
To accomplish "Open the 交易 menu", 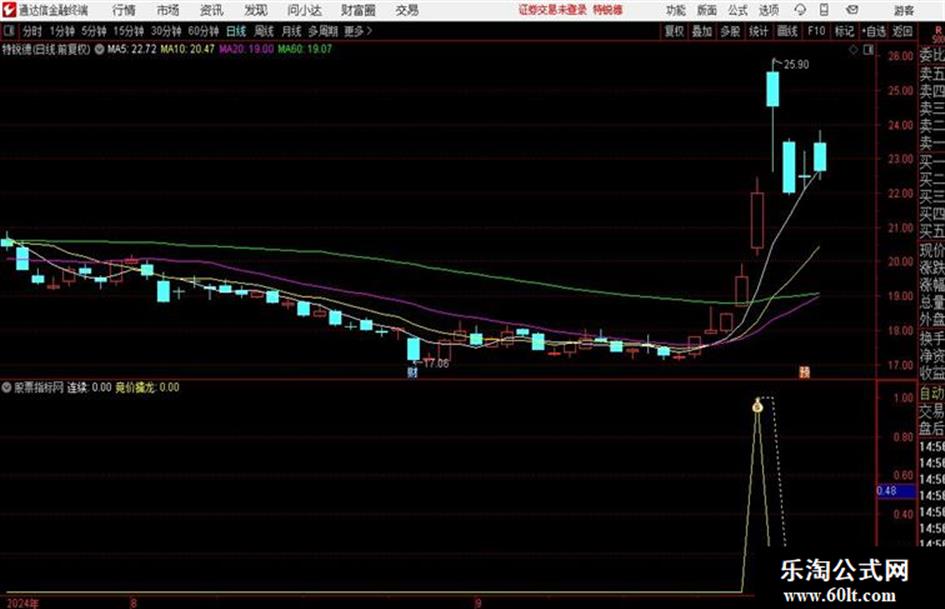I will tap(407, 10).
